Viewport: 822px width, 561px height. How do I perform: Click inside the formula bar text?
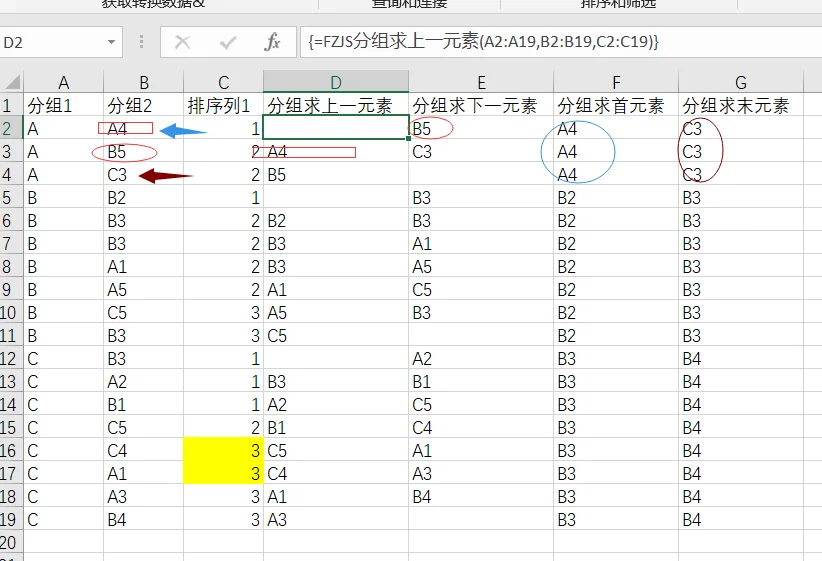click(x=482, y=42)
